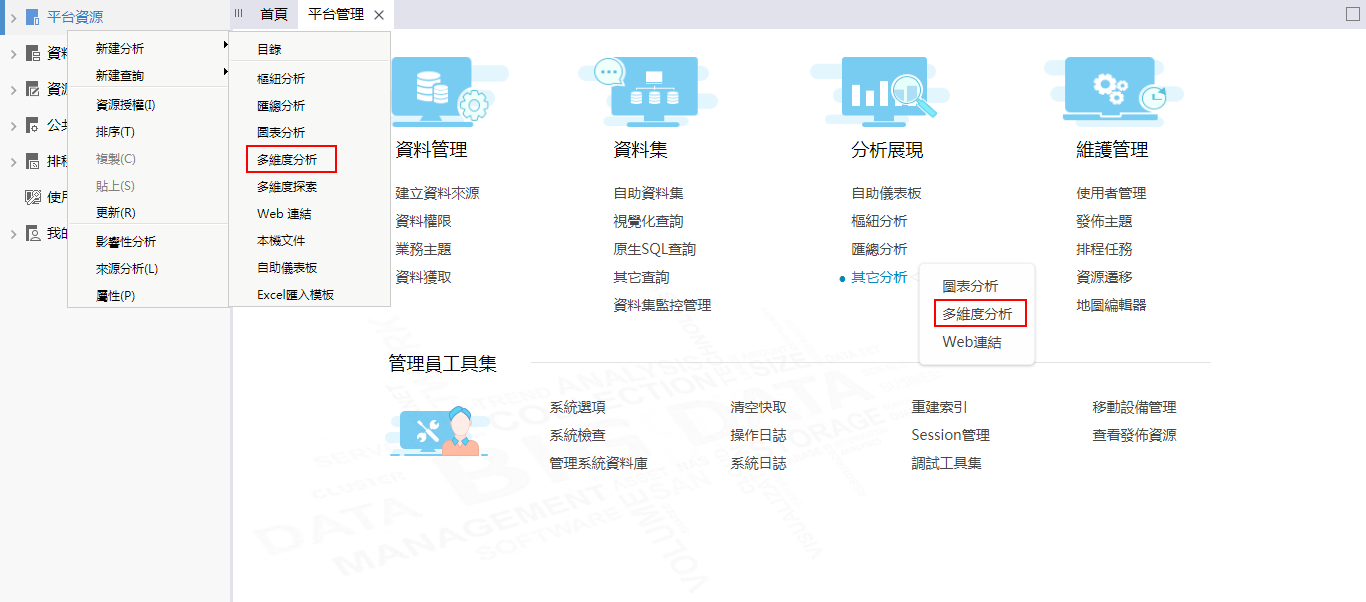Open the 自助儀表板 link under 分析展現
The image size is (1366, 602).
[x=886, y=193]
